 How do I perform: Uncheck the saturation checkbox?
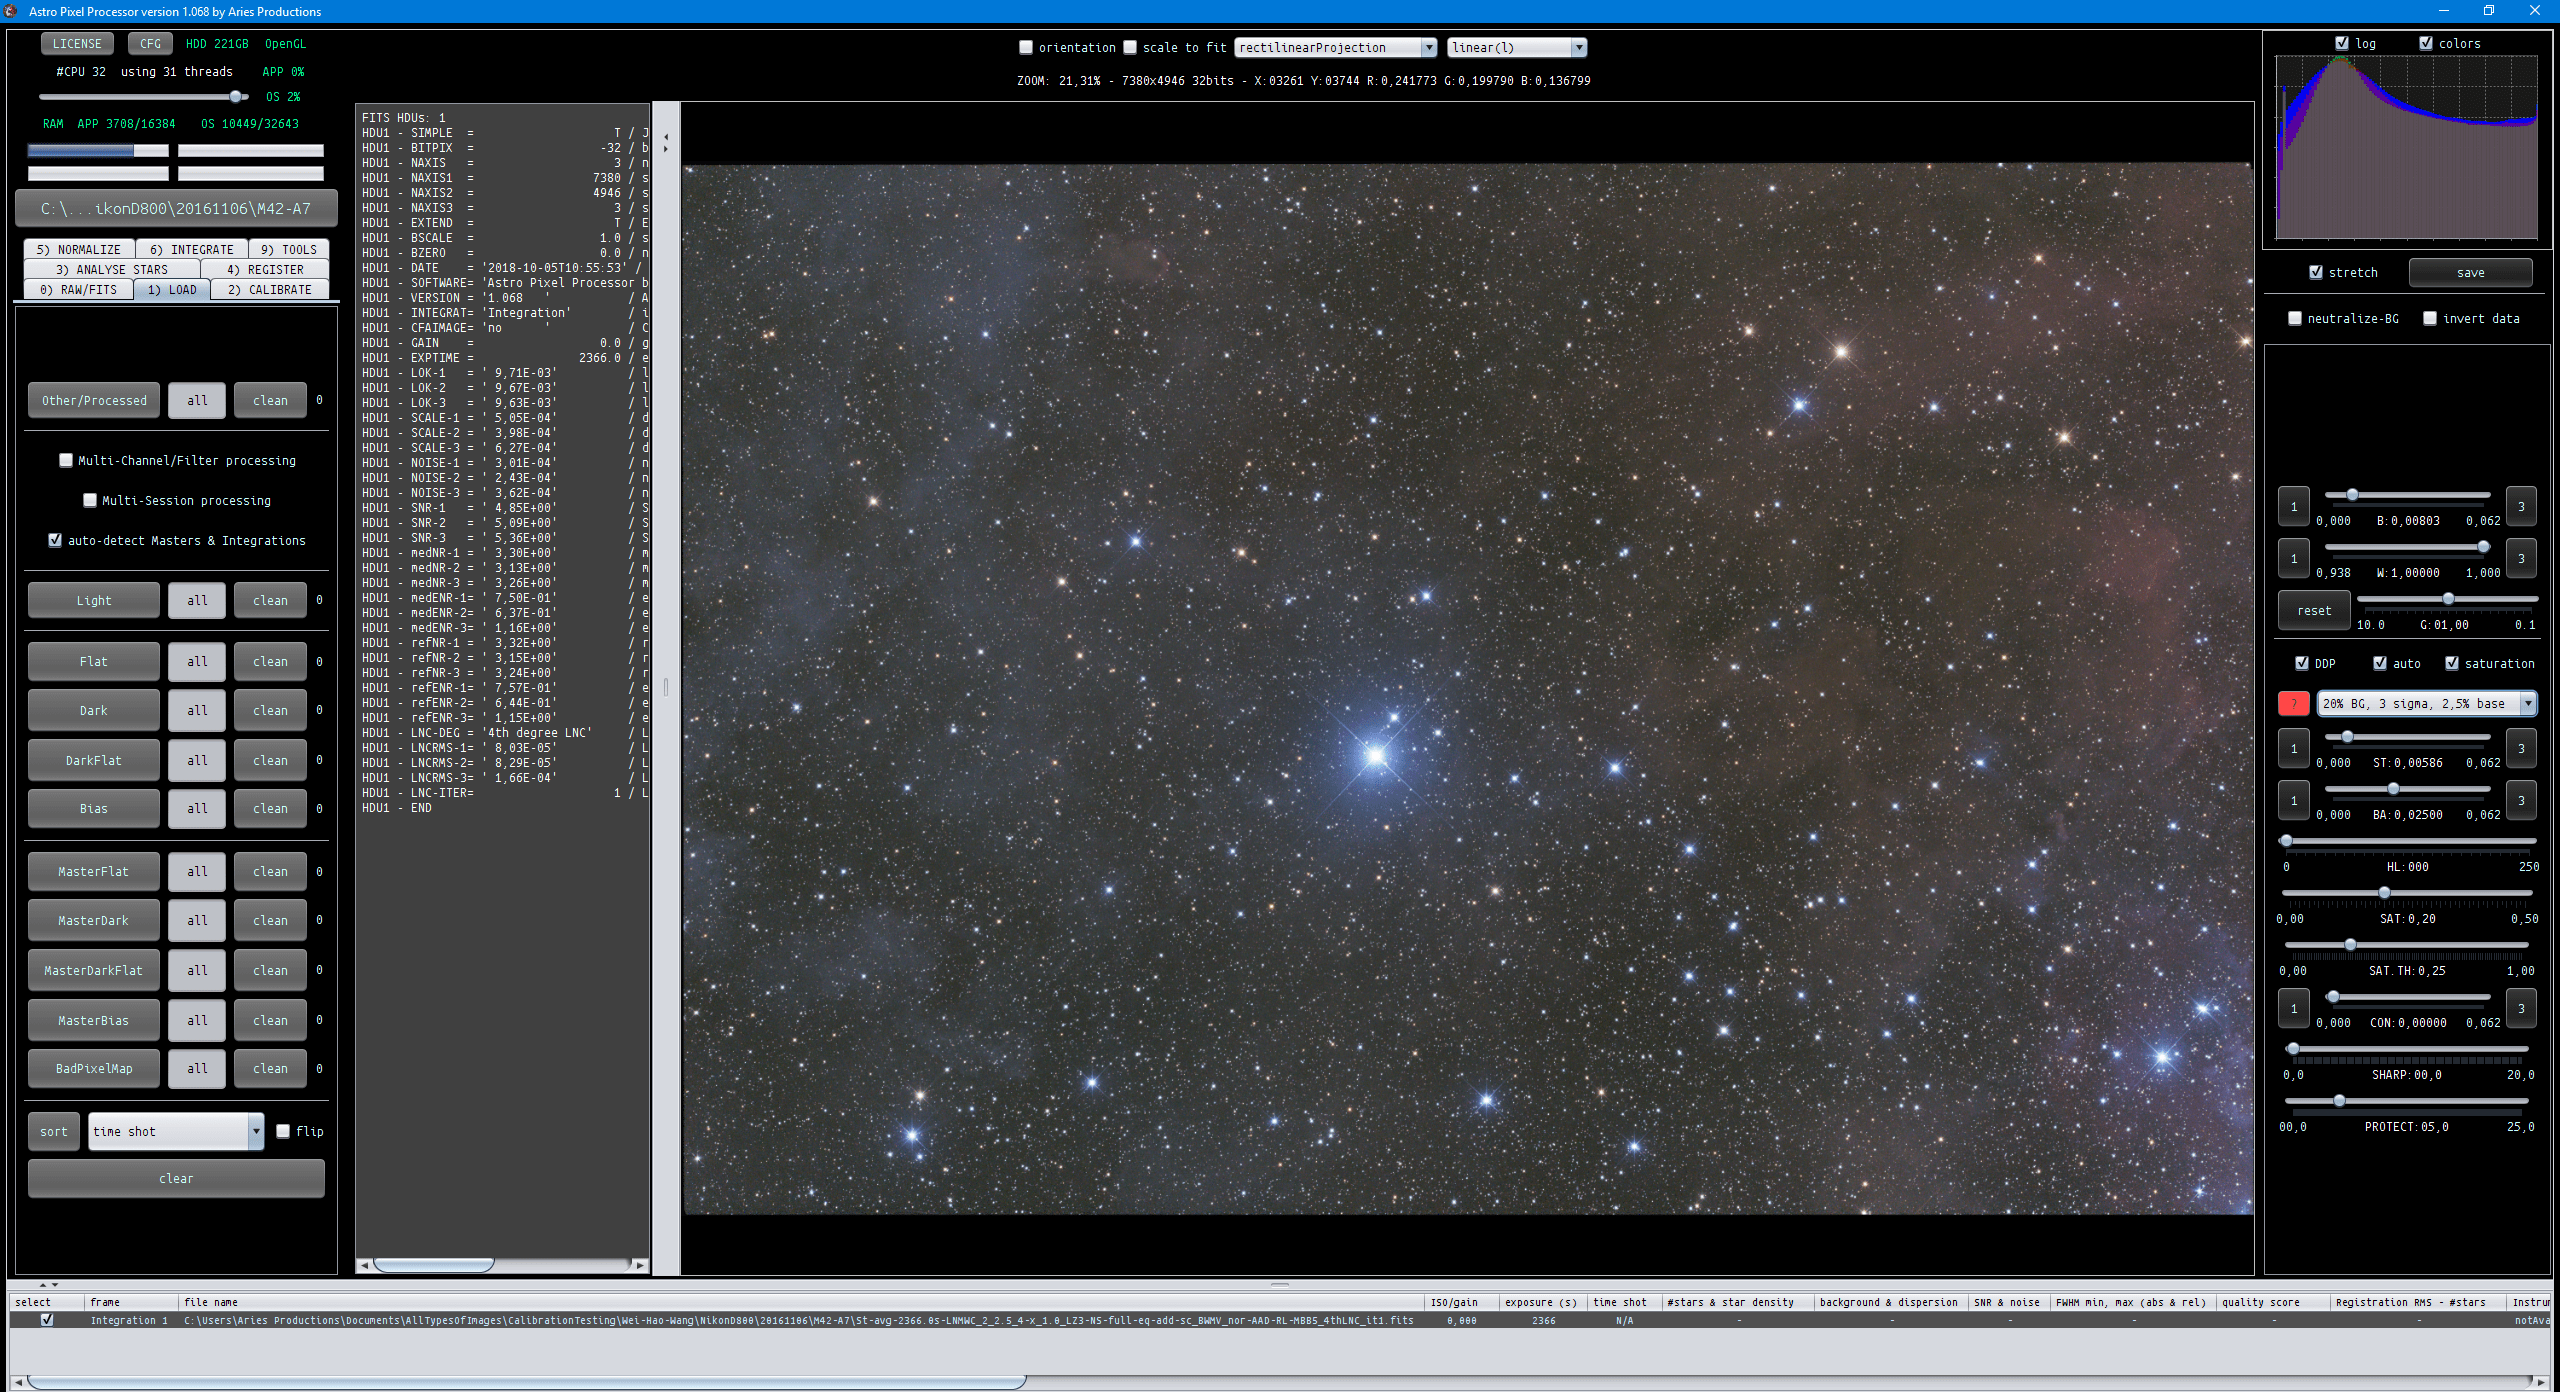(2452, 663)
